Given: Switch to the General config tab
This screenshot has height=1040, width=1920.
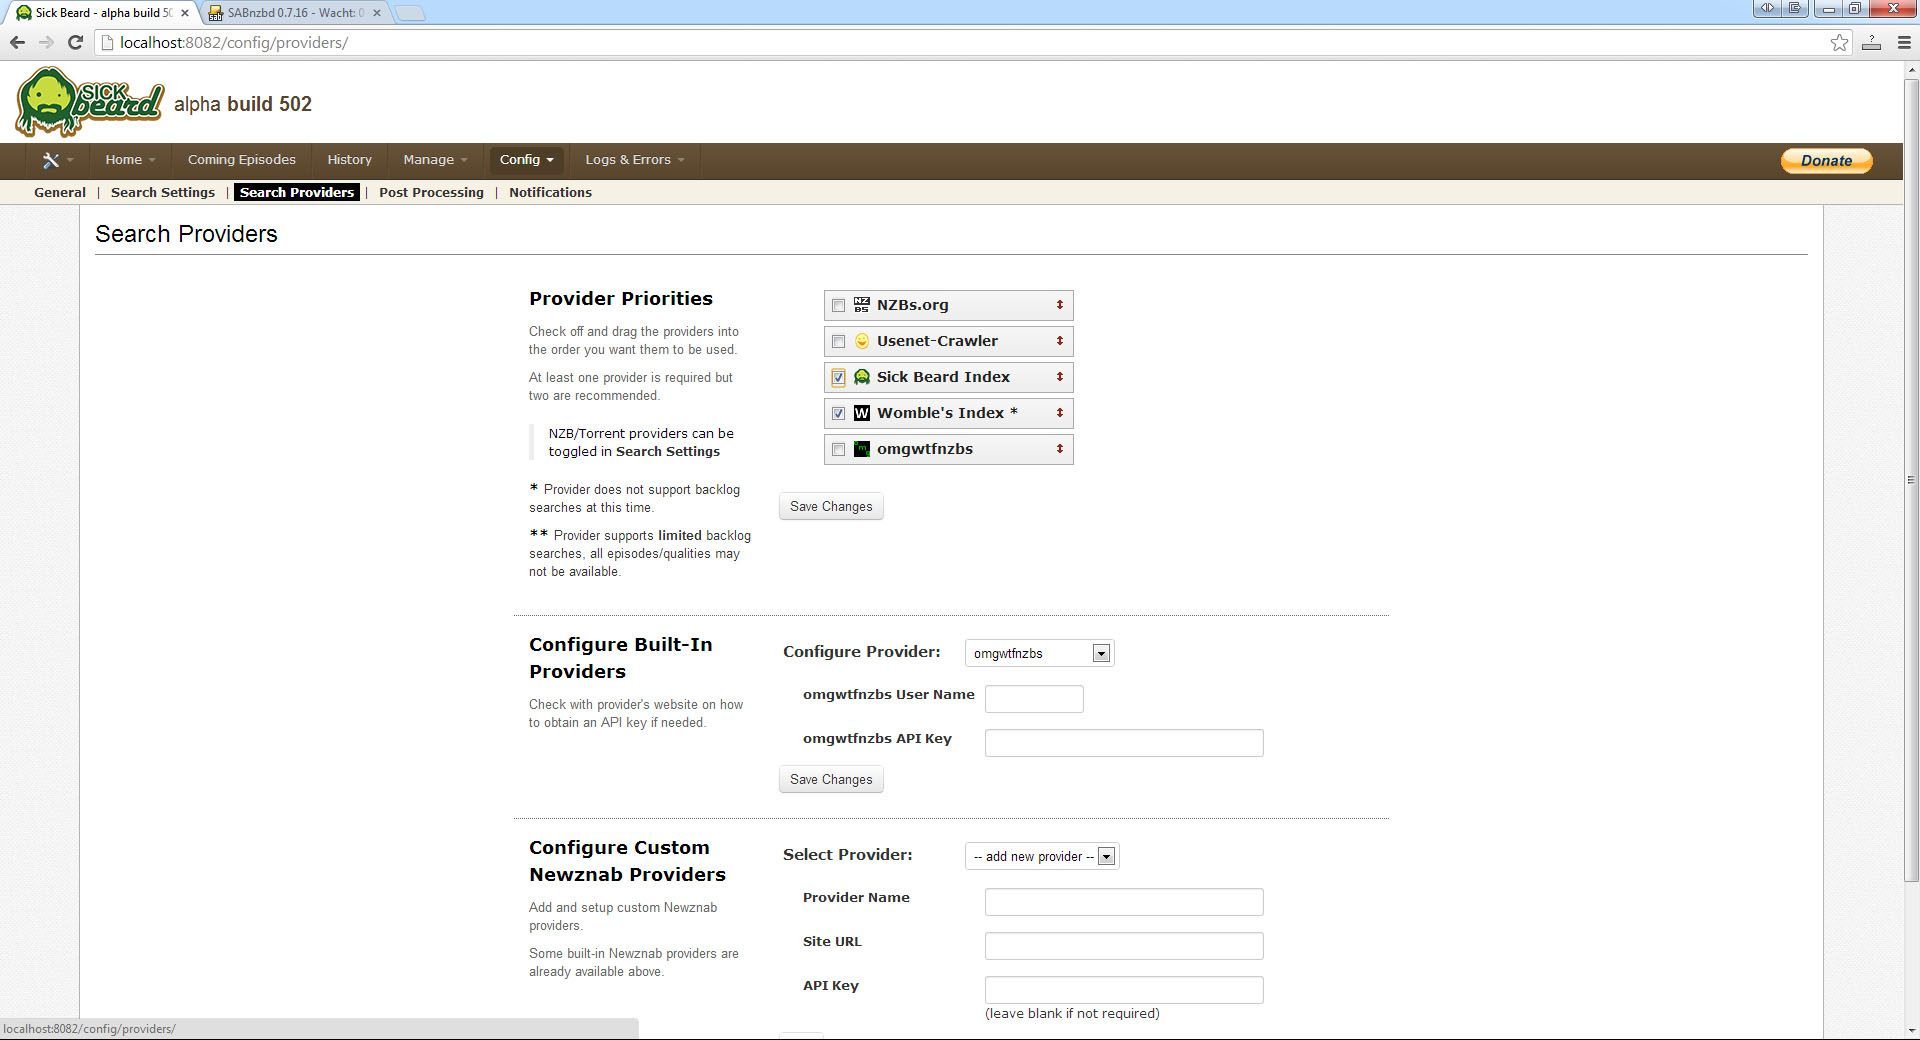Looking at the screenshot, I should [x=60, y=192].
